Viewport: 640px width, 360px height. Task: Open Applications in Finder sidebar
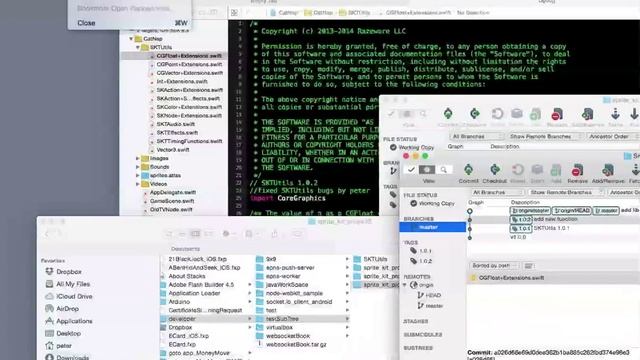tap(69, 321)
